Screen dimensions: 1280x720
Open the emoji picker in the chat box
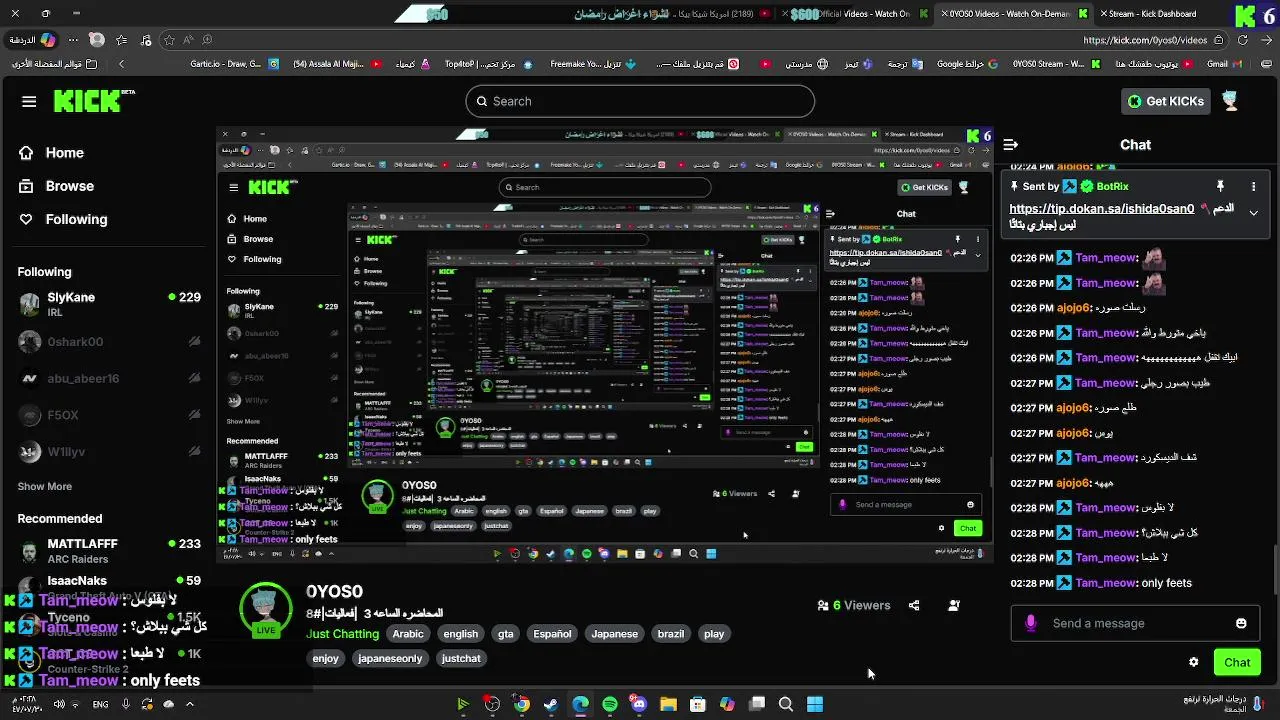point(1241,623)
